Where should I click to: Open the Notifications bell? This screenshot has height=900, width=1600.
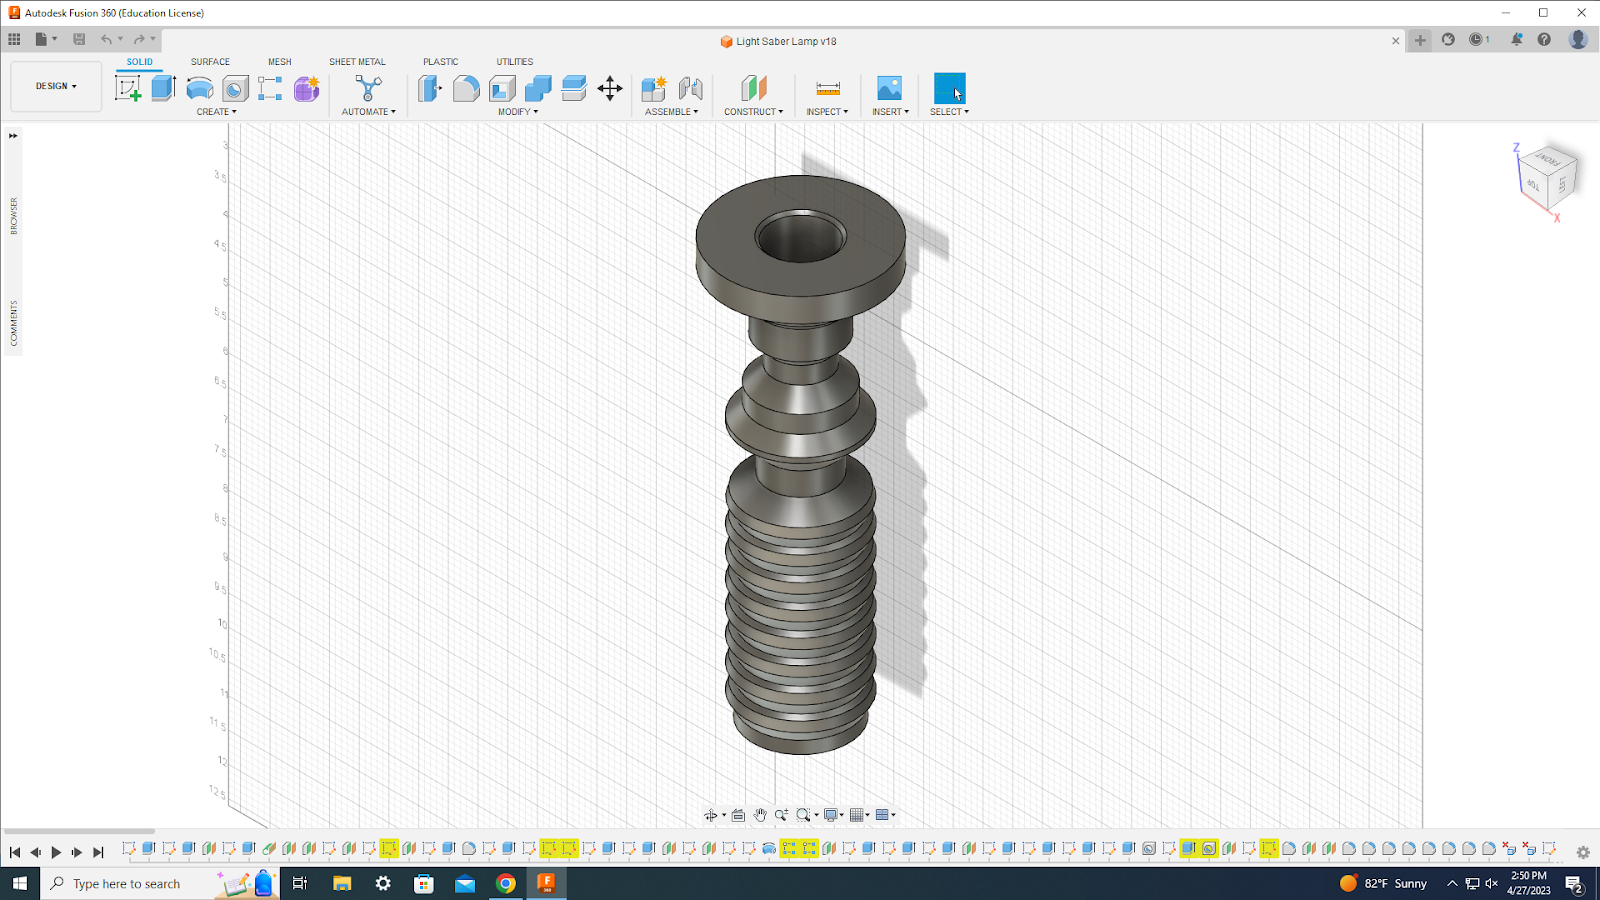click(x=1516, y=39)
